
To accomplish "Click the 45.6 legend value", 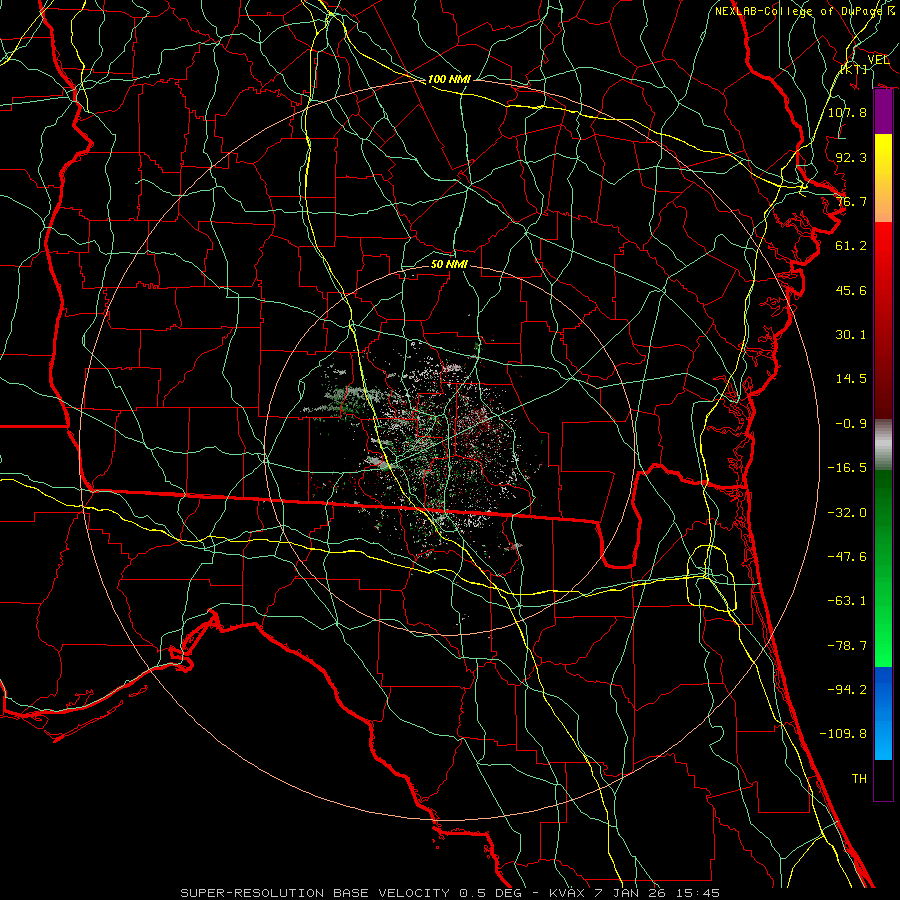I will pos(851,290).
